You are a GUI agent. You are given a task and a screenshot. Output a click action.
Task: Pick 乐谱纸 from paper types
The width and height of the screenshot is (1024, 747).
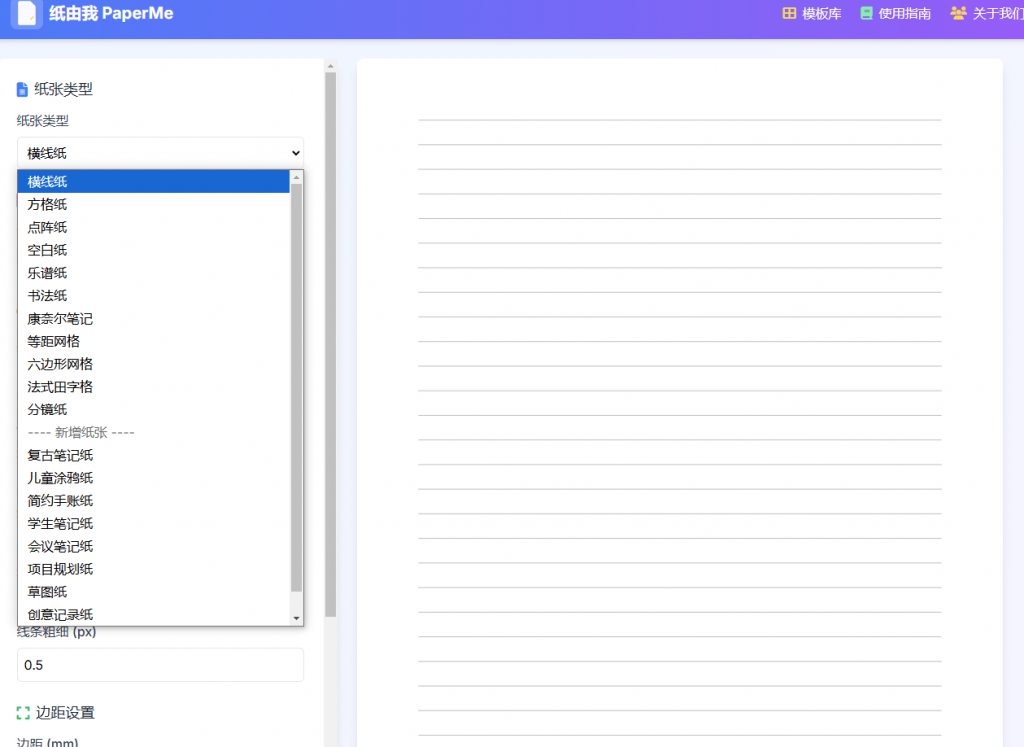[x=48, y=273]
